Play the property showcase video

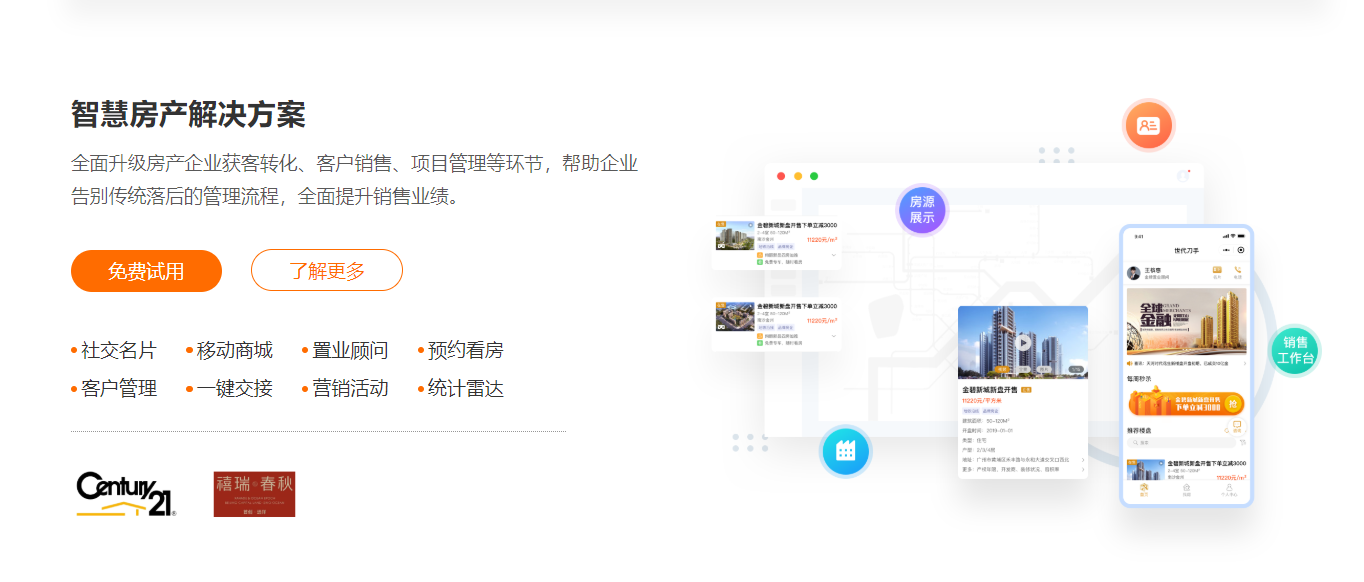[1023, 342]
